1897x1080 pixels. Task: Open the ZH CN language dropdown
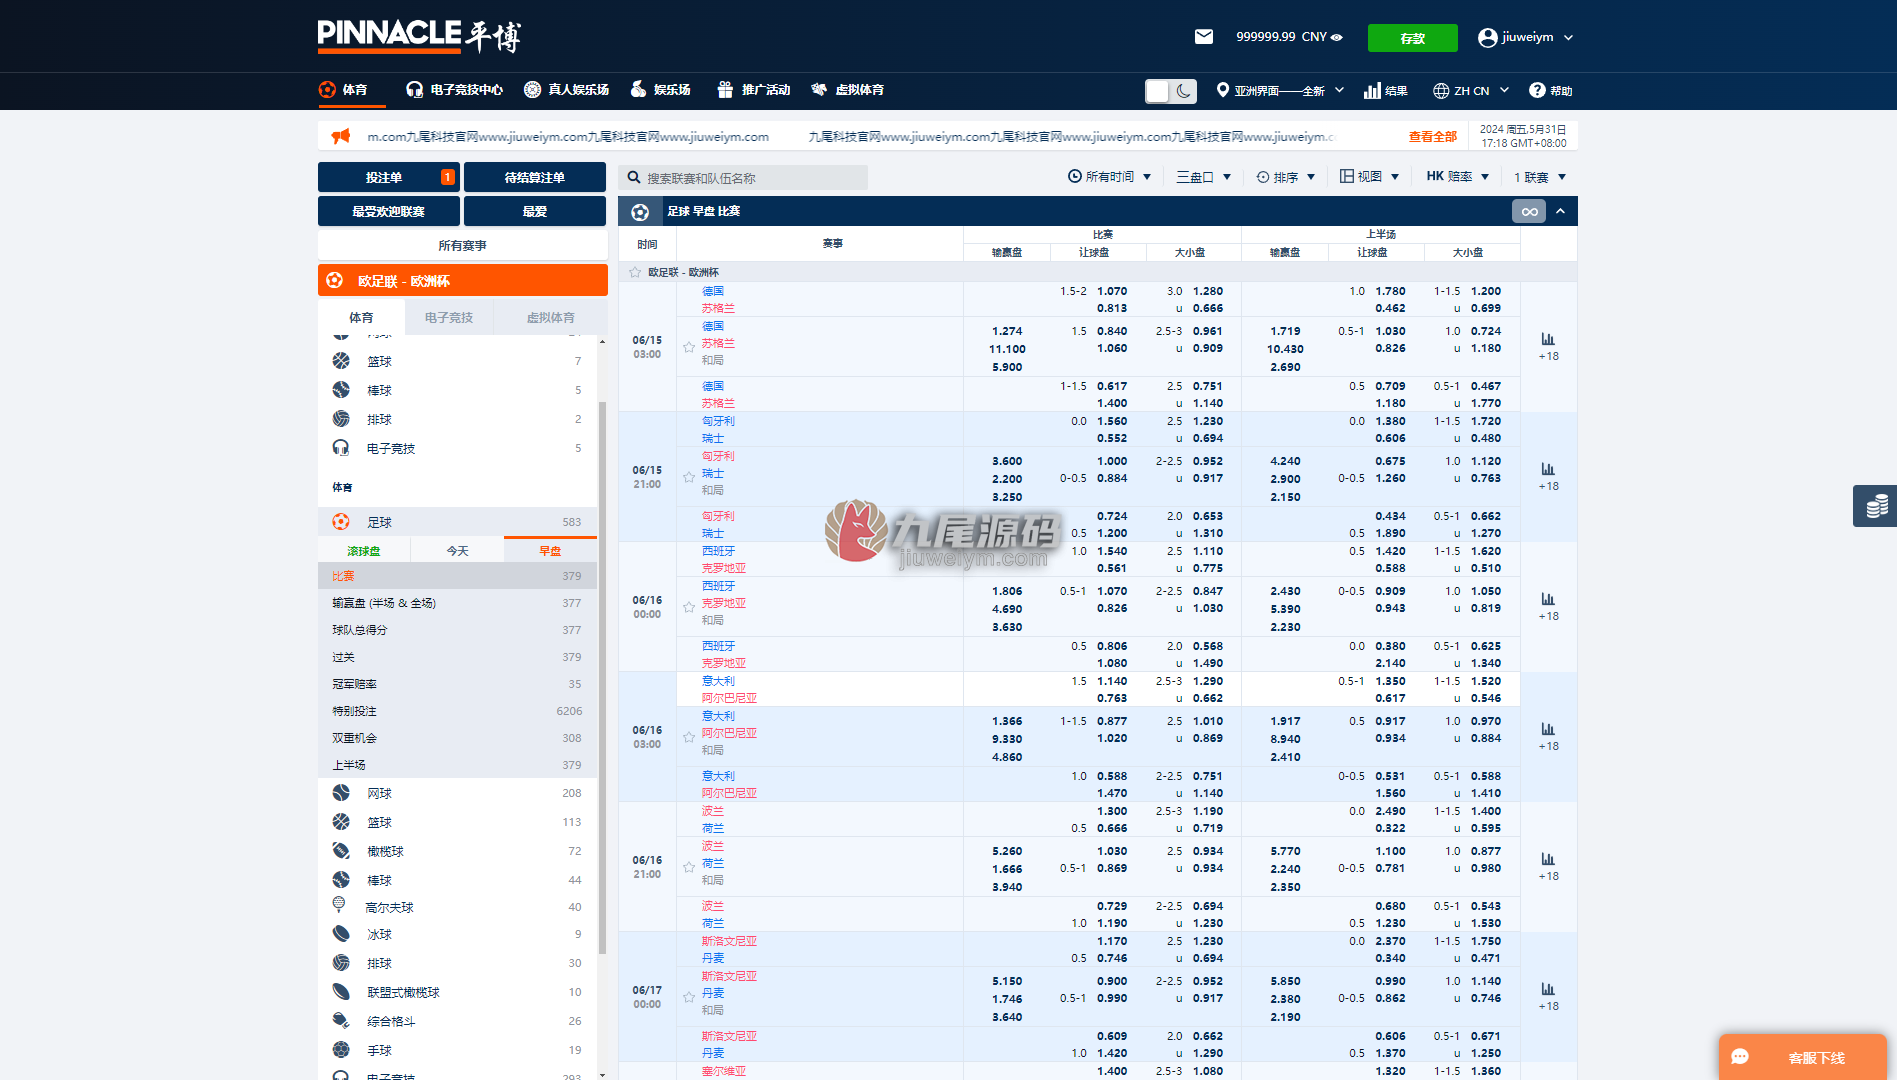click(x=1470, y=91)
